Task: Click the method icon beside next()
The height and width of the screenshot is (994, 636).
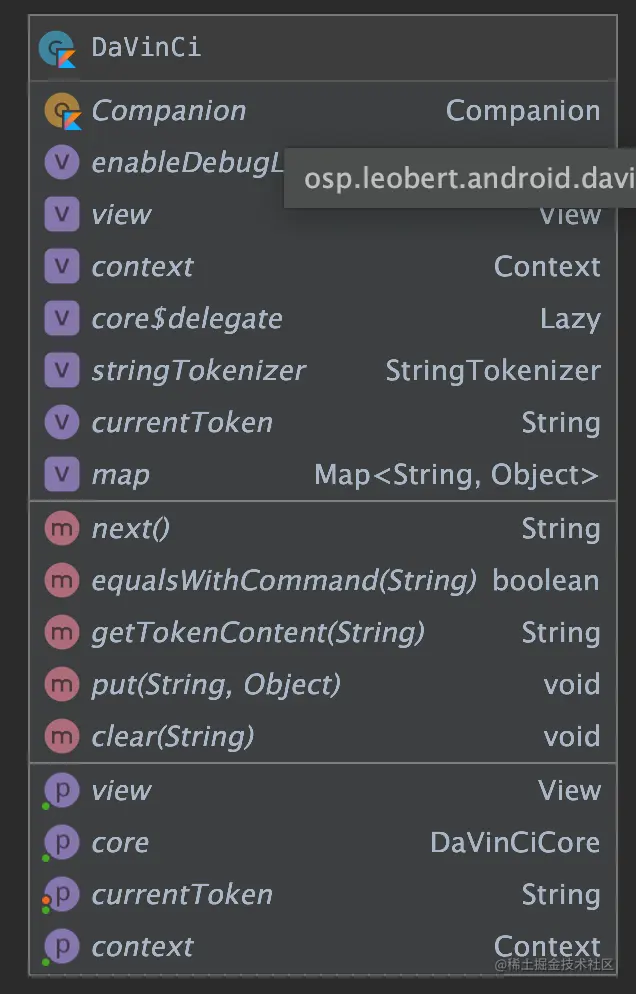Action: click(61, 528)
